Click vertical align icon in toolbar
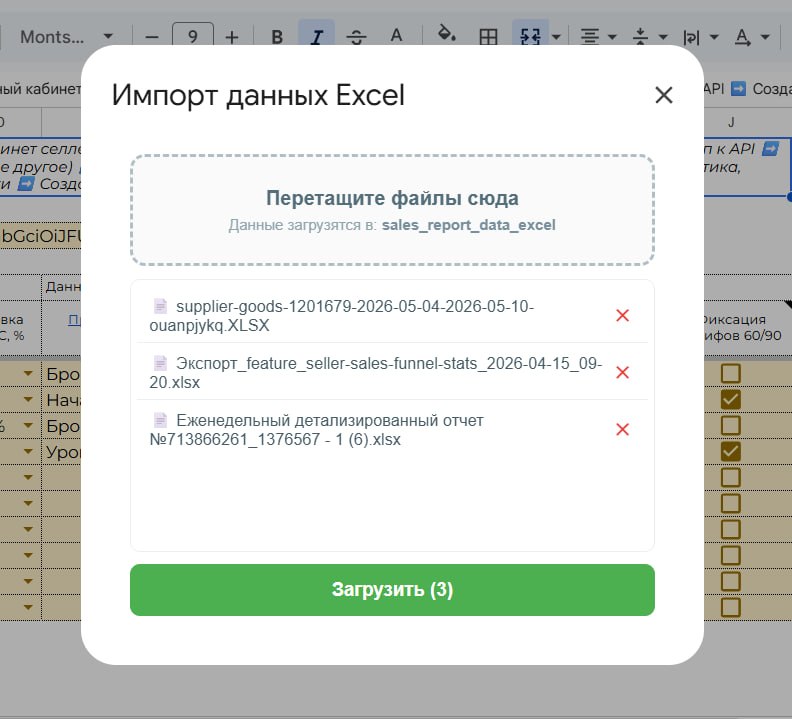 (x=640, y=36)
